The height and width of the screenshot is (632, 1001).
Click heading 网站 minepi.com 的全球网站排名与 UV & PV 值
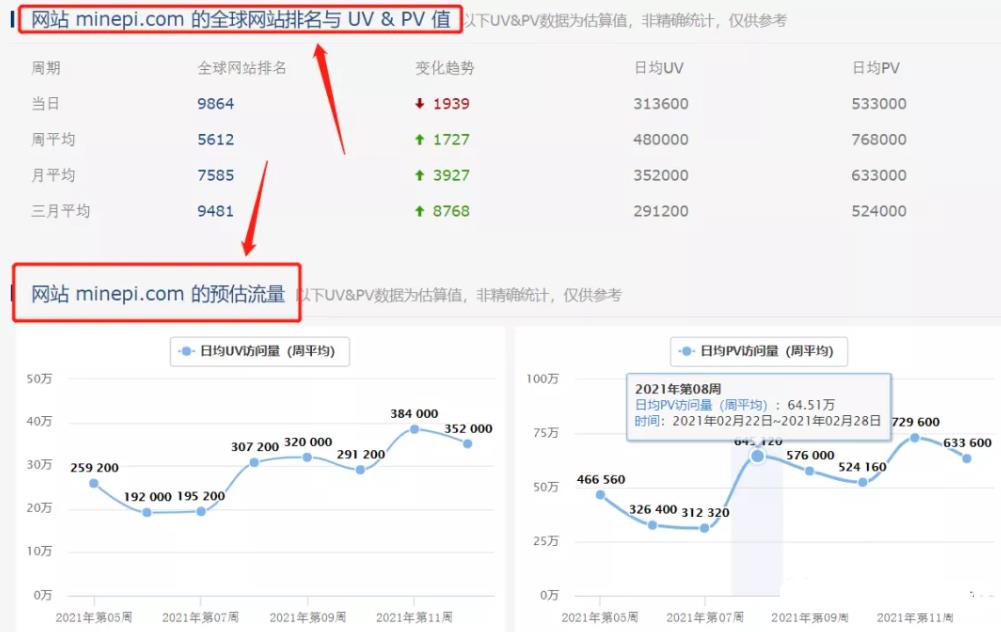pyautogui.click(x=241, y=19)
